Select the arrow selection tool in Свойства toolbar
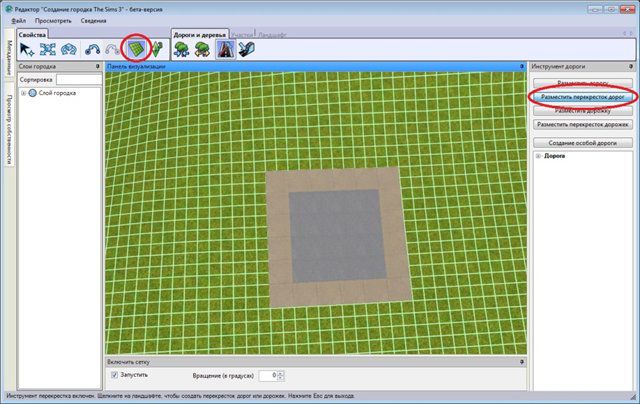 (27, 49)
